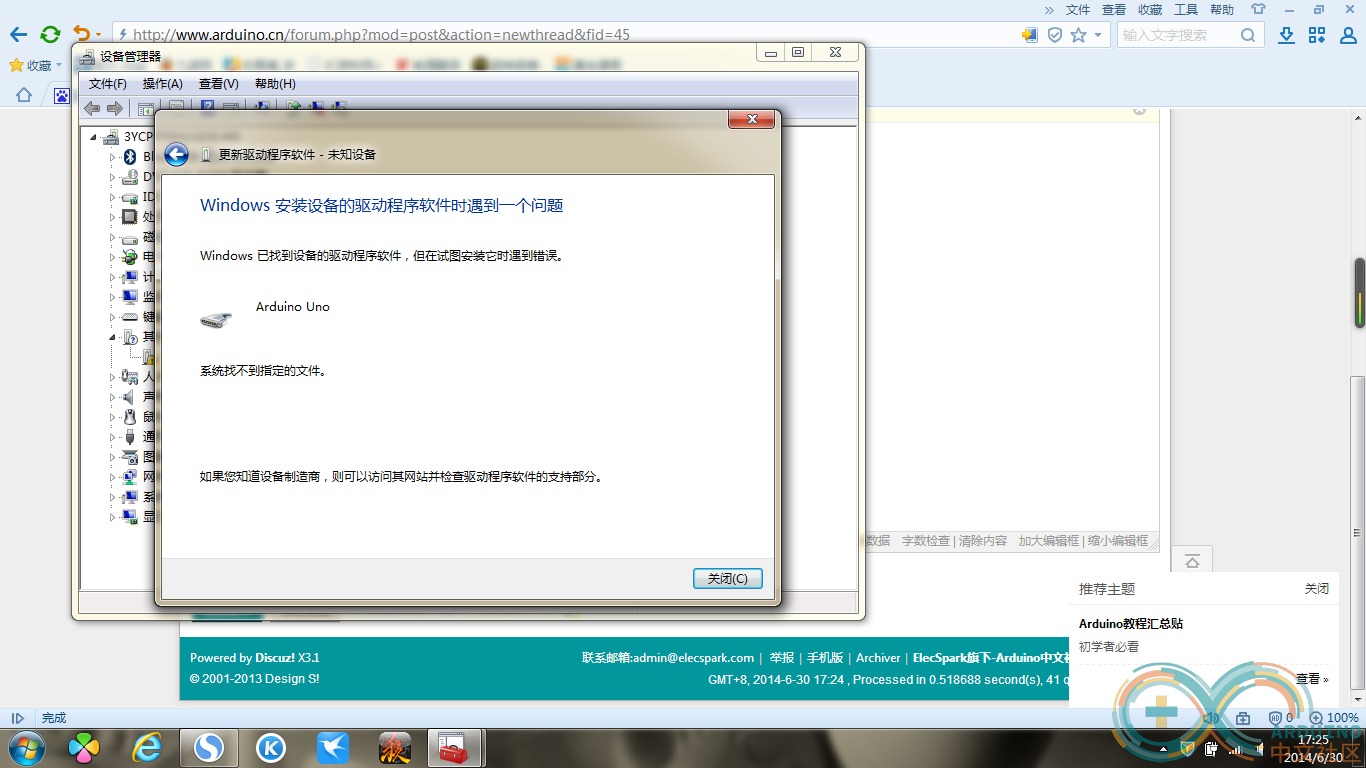Open the browser 收藏 menu at top right
This screenshot has height=768, width=1366.
point(1150,9)
